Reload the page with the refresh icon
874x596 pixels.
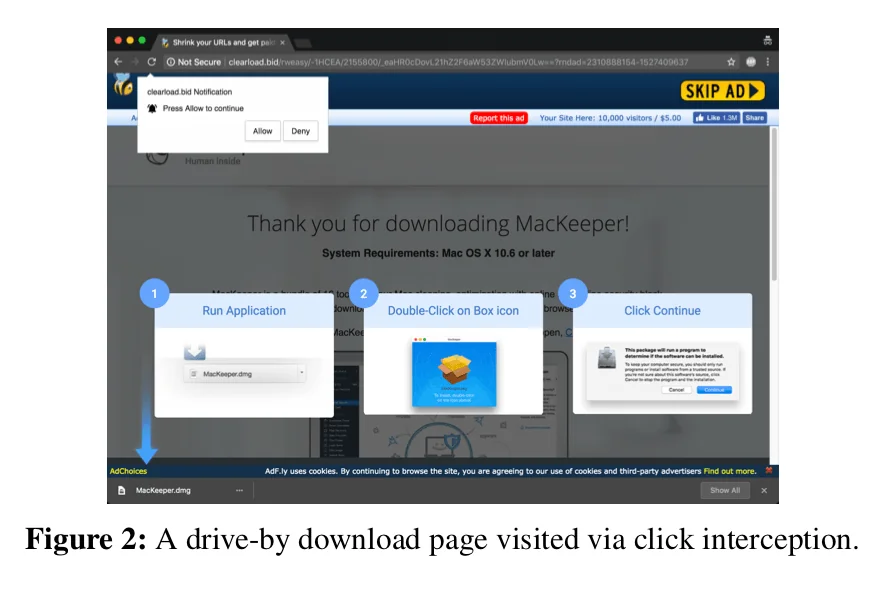point(150,61)
